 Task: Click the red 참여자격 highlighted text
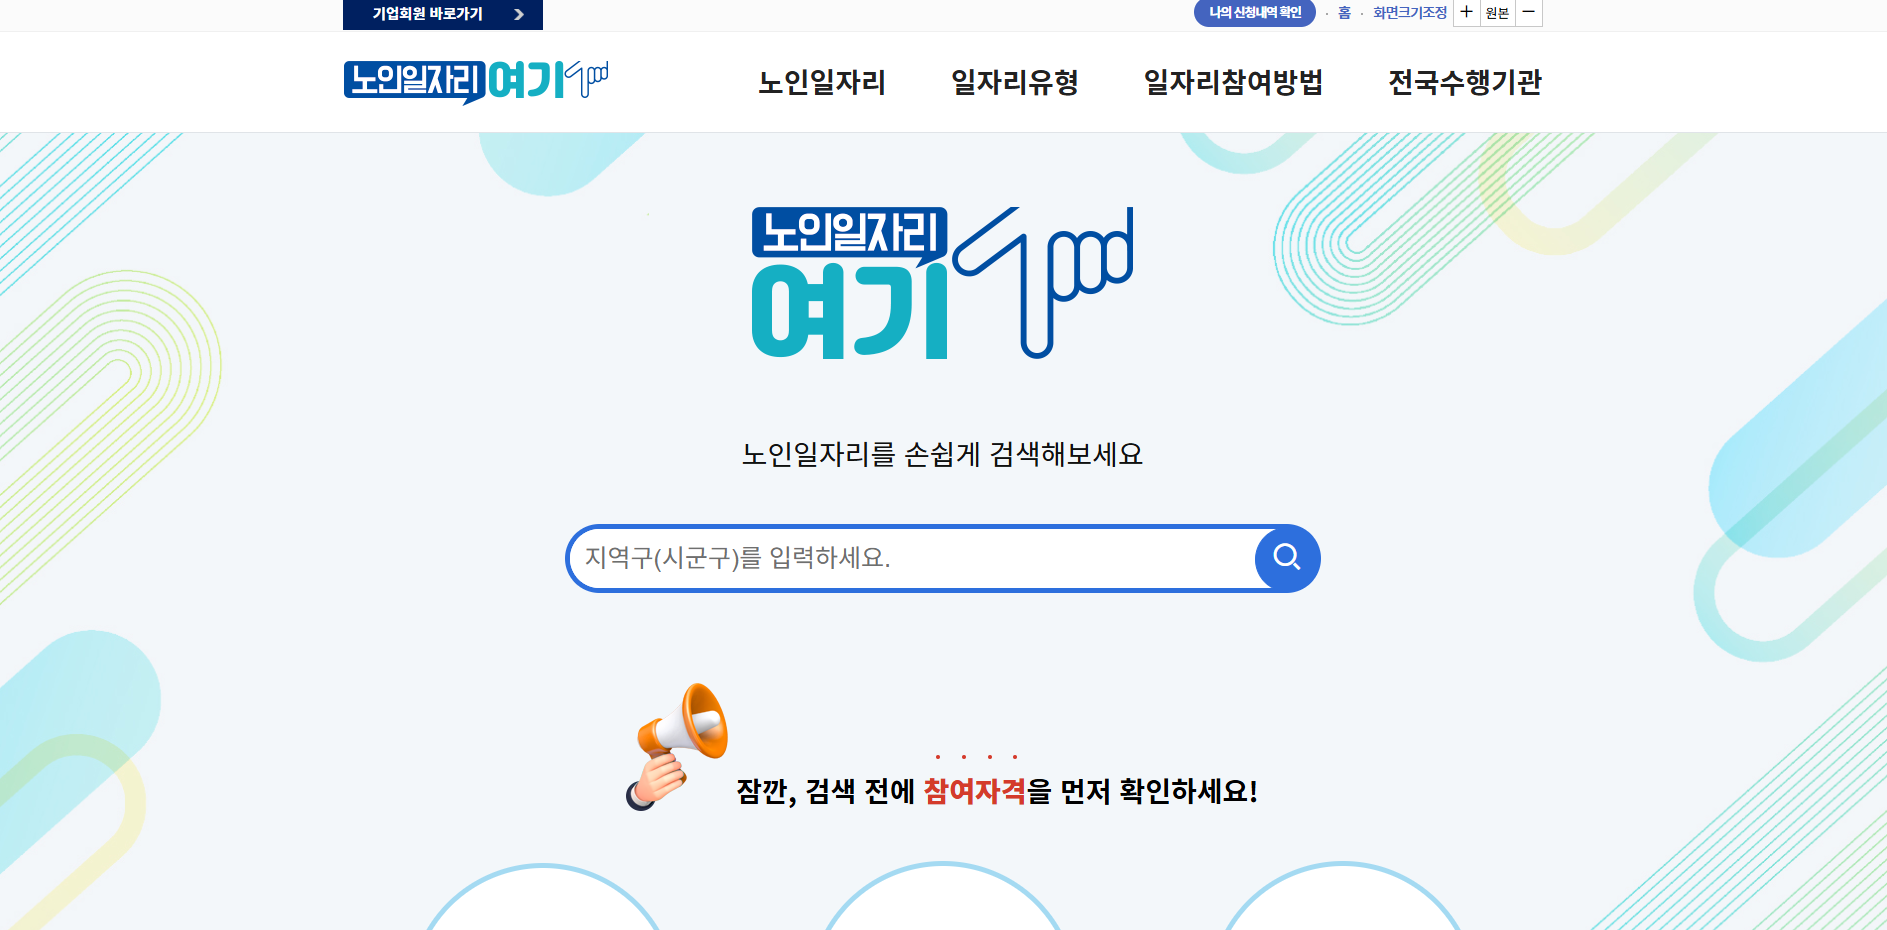click(975, 791)
